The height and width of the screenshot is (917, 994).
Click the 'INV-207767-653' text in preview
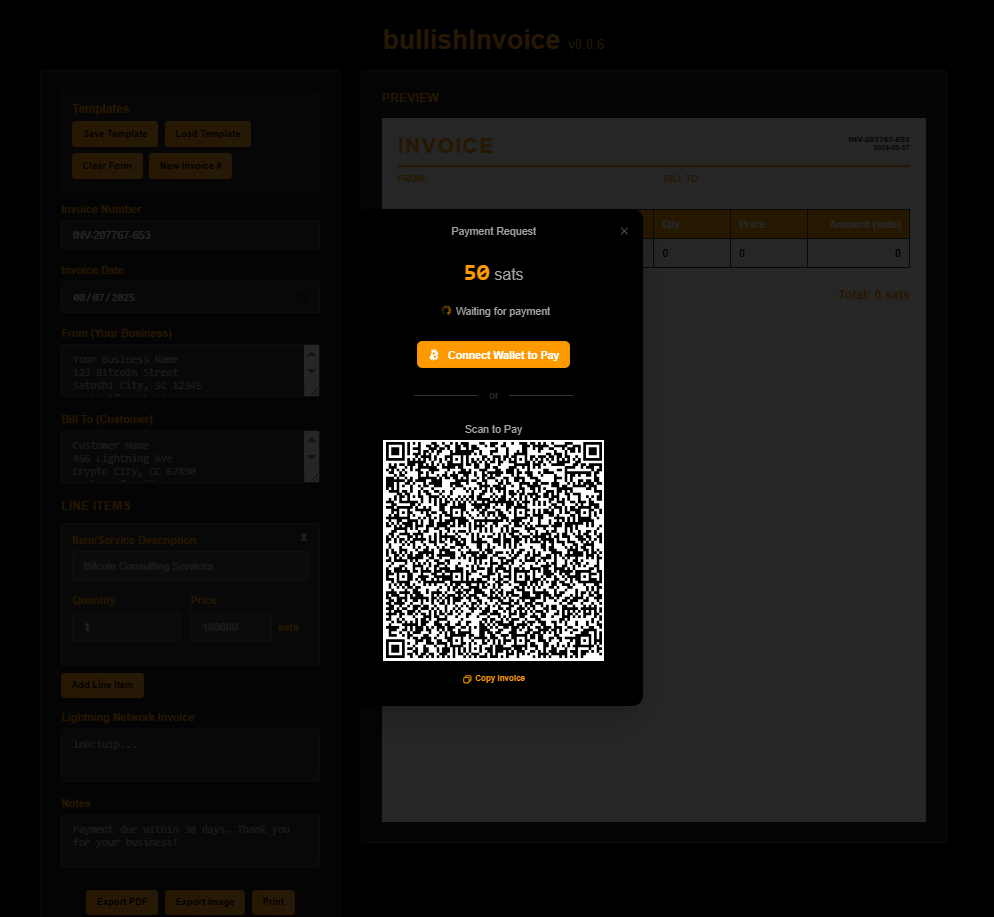tap(879, 139)
